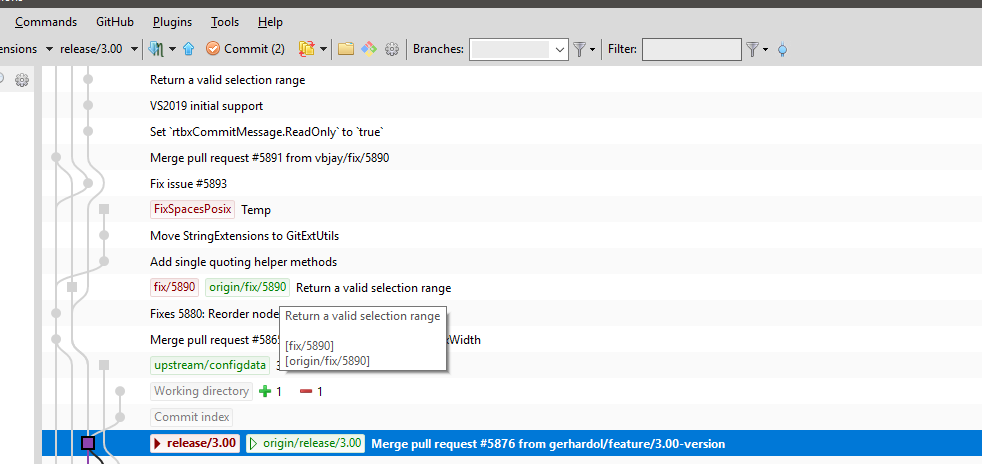The image size is (982, 464).
Task: Click the origin/fix/5890 branch label
Action: 247,287
